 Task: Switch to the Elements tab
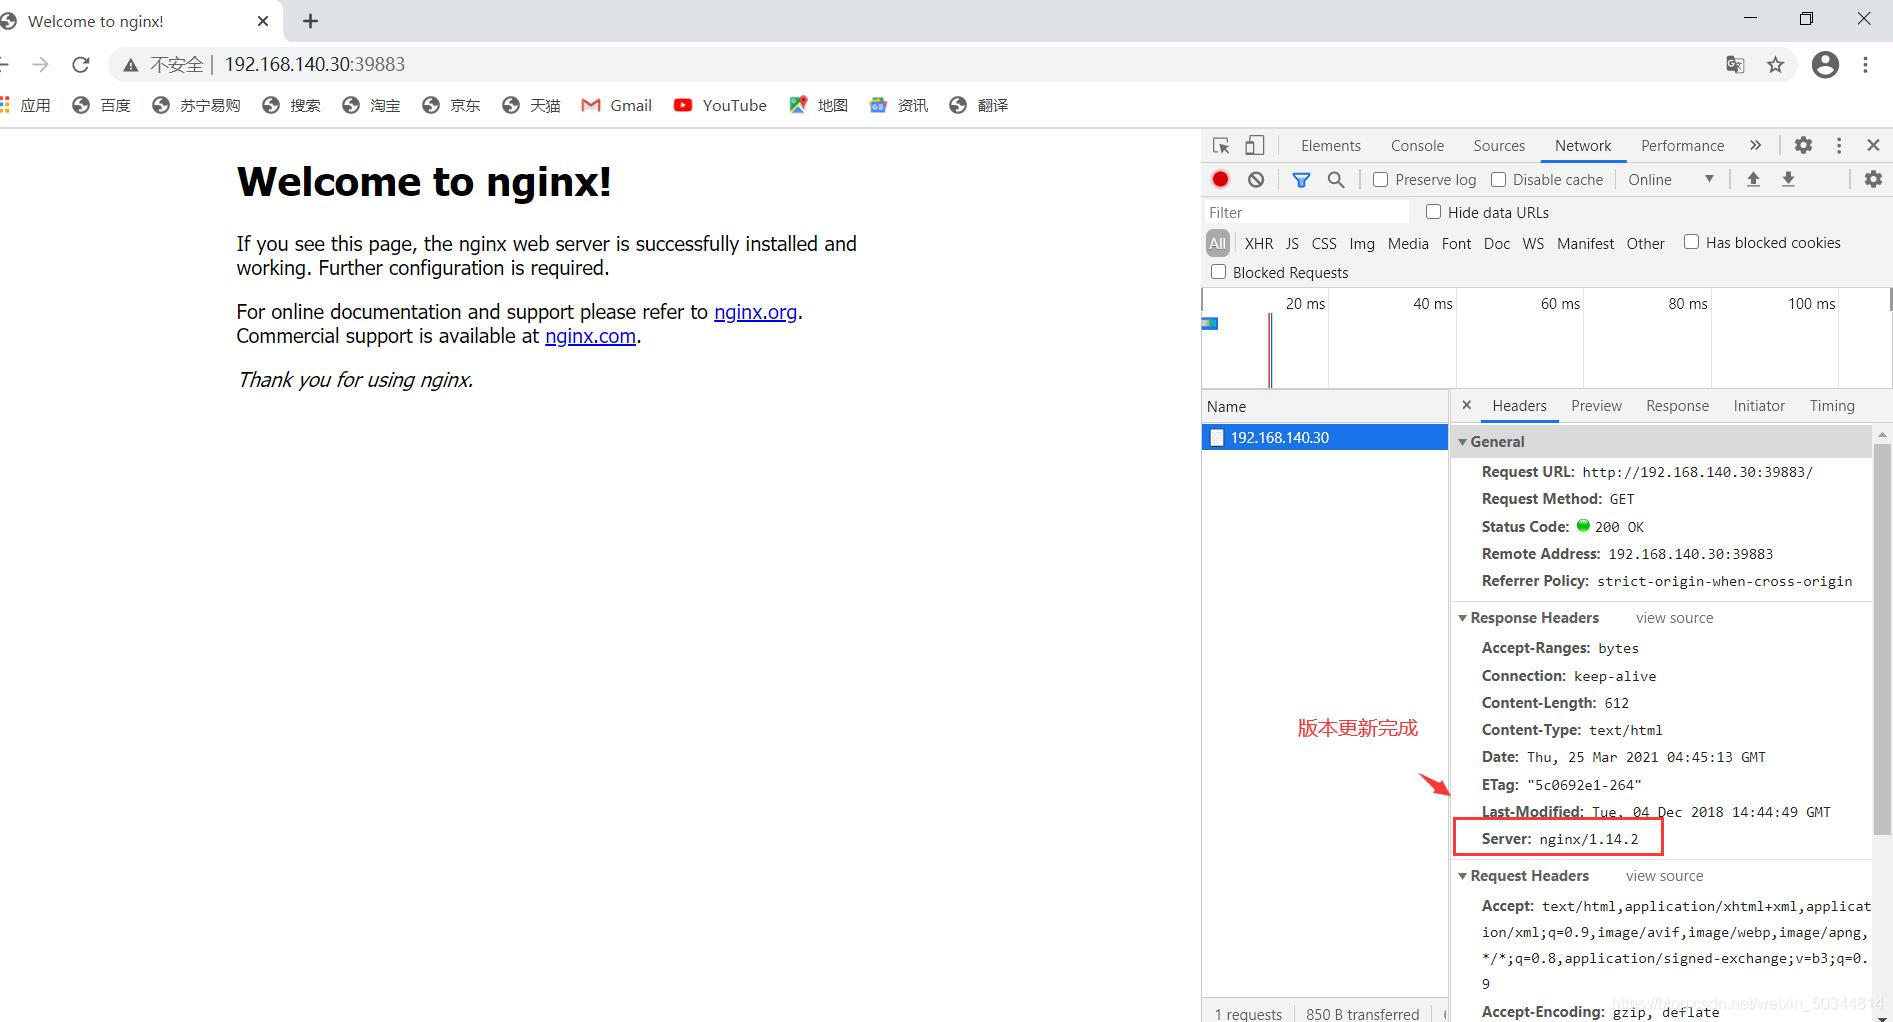click(x=1331, y=146)
